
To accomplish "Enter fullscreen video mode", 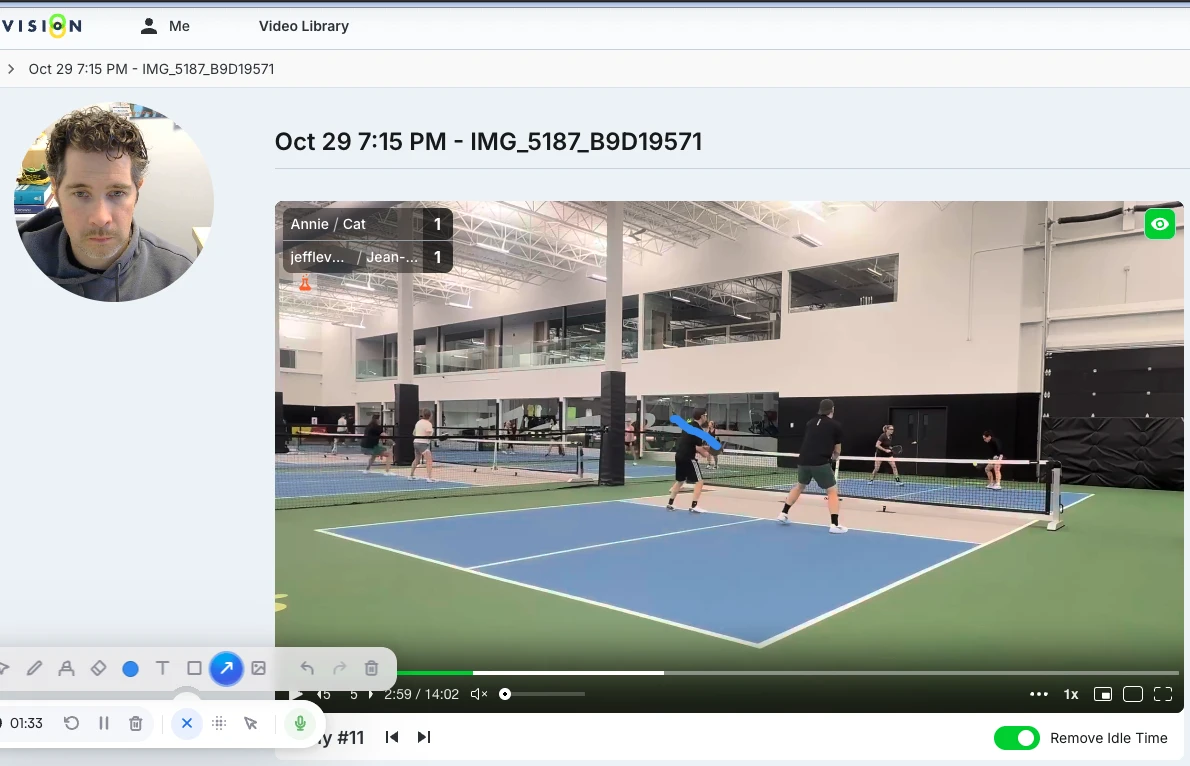I will pyautogui.click(x=1163, y=693).
